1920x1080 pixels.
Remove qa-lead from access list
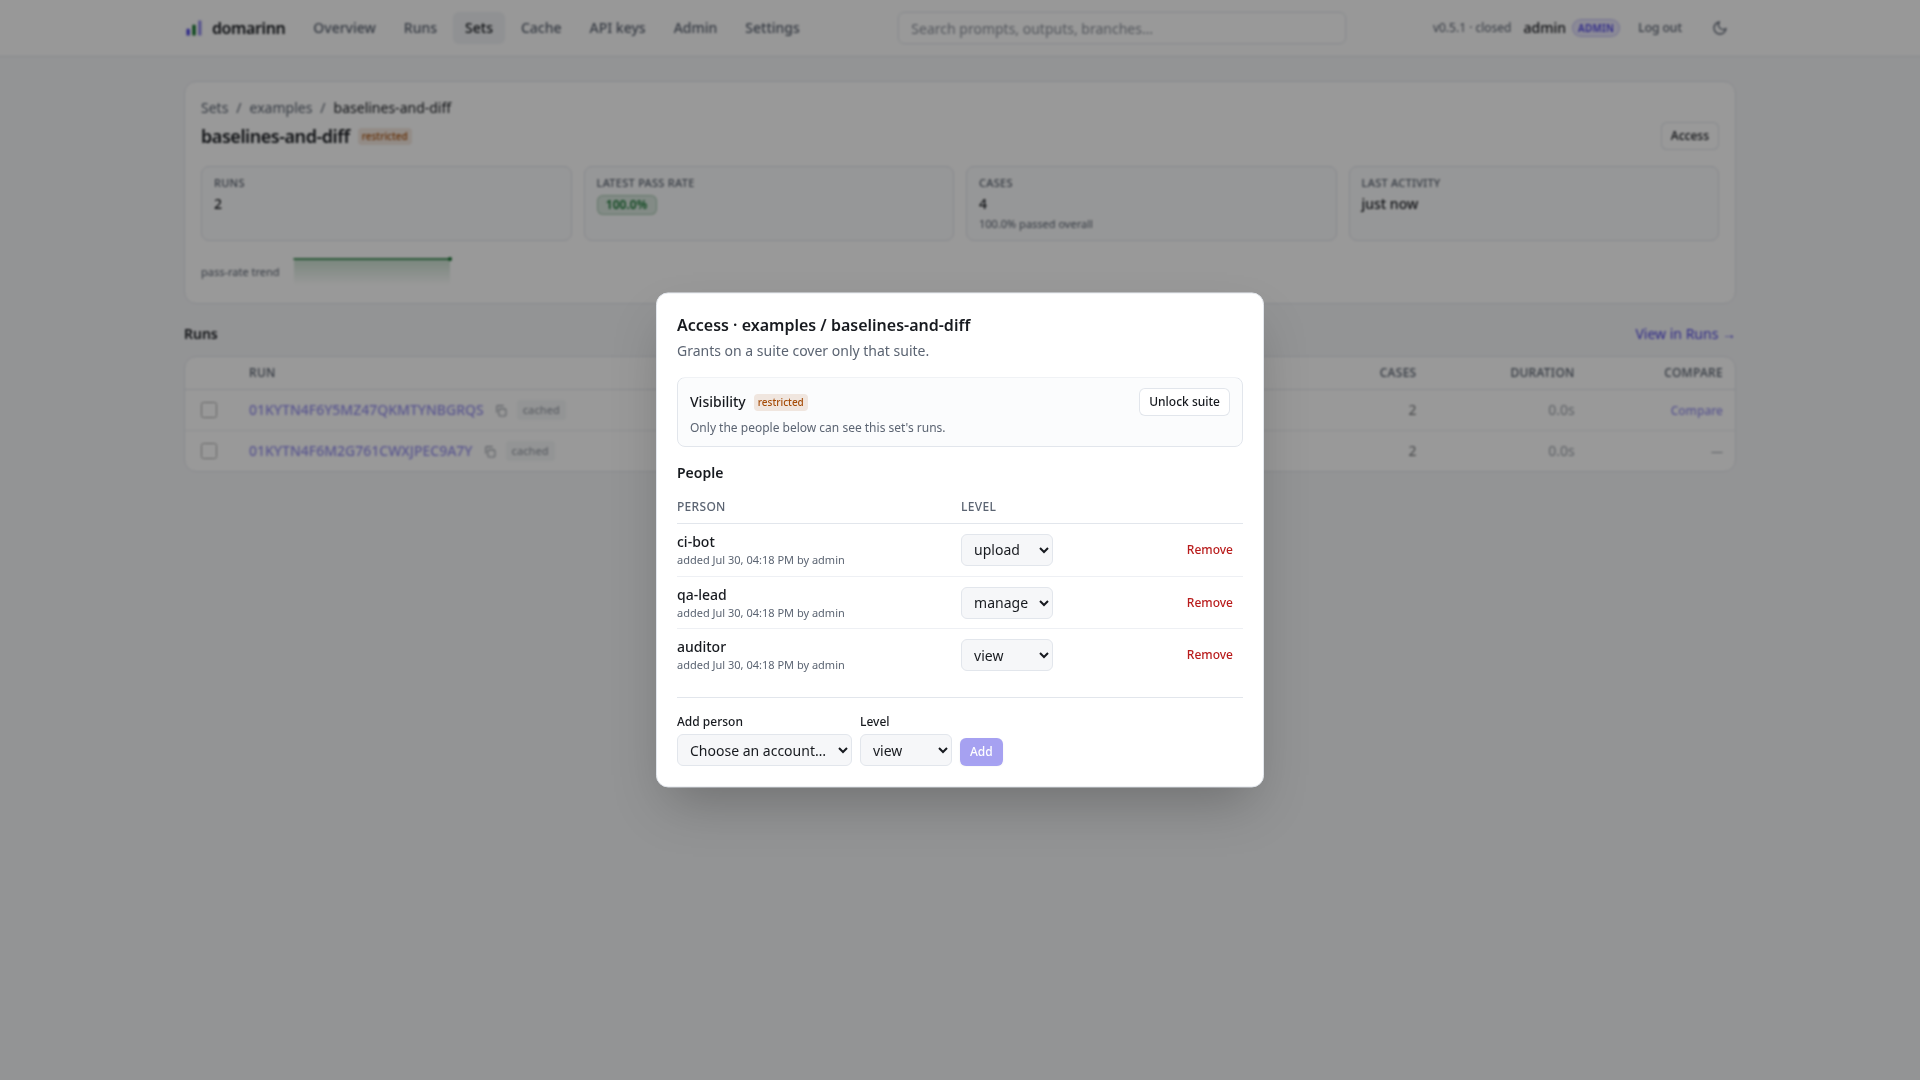coord(1209,603)
